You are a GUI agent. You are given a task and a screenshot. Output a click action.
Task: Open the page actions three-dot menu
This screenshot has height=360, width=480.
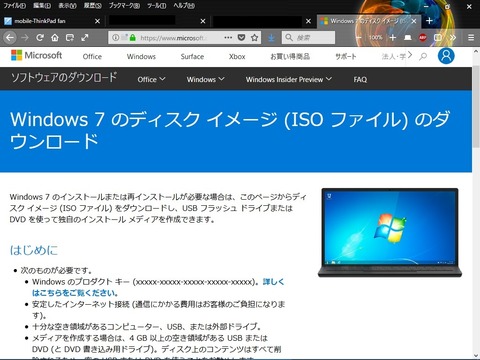coord(228,38)
